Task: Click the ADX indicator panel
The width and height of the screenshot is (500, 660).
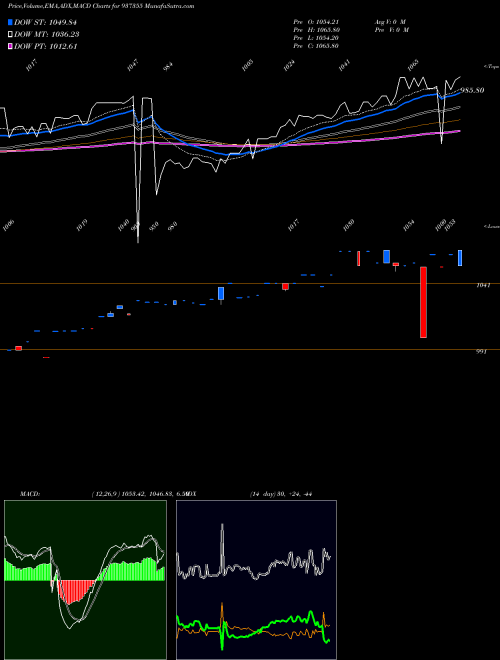Action: click(256, 580)
